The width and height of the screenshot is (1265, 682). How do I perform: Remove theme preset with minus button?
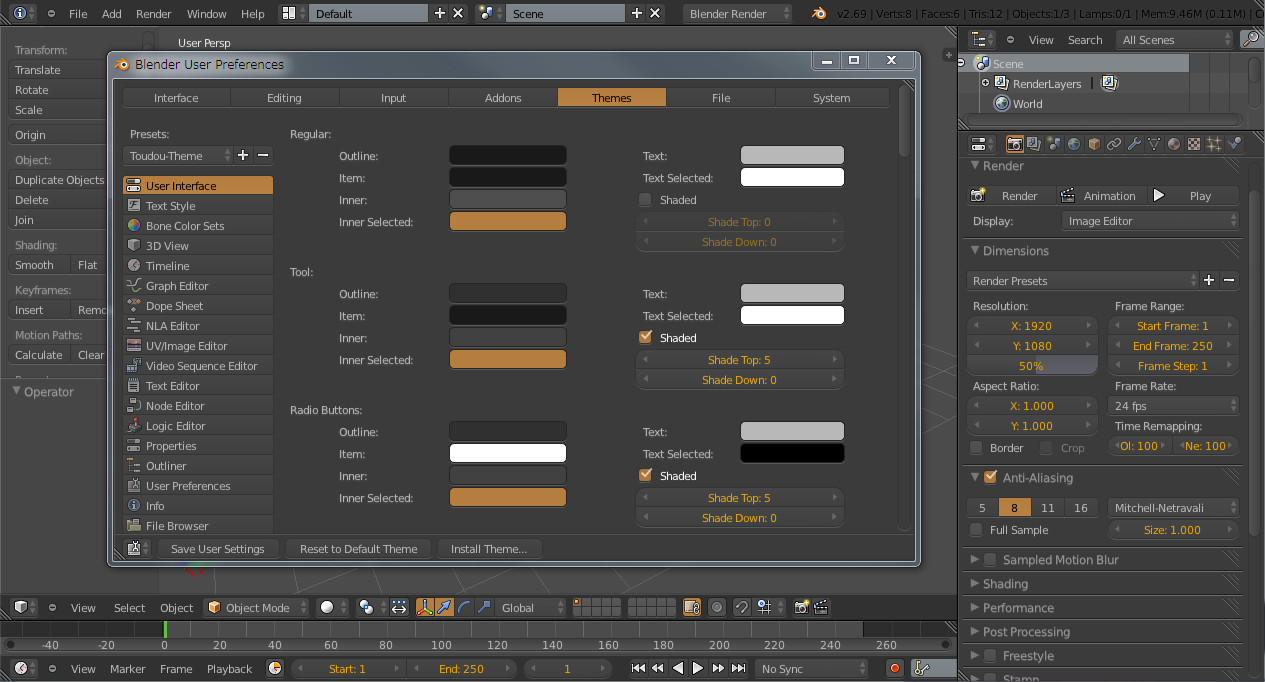click(x=263, y=155)
